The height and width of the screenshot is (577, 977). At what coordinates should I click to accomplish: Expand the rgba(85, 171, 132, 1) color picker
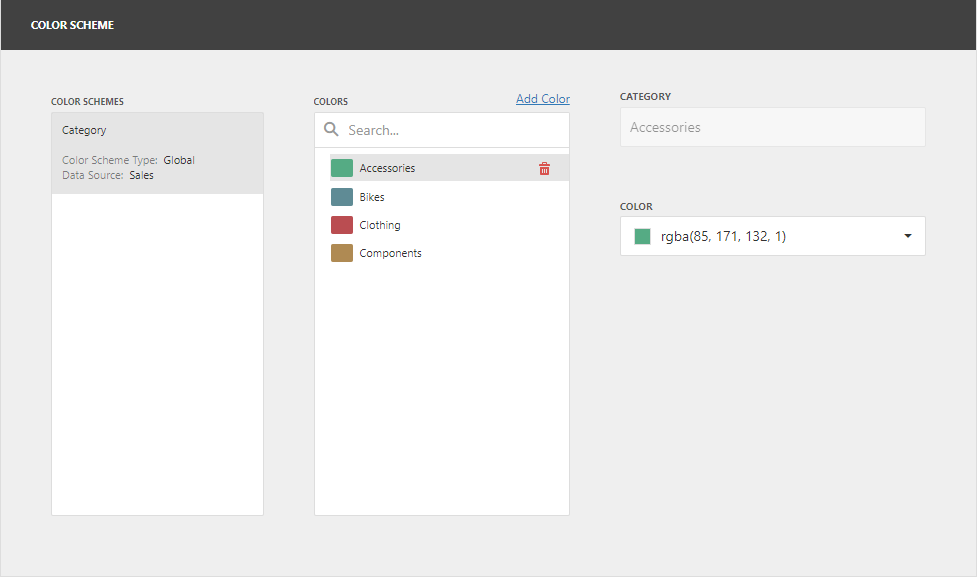(x=772, y=235)
